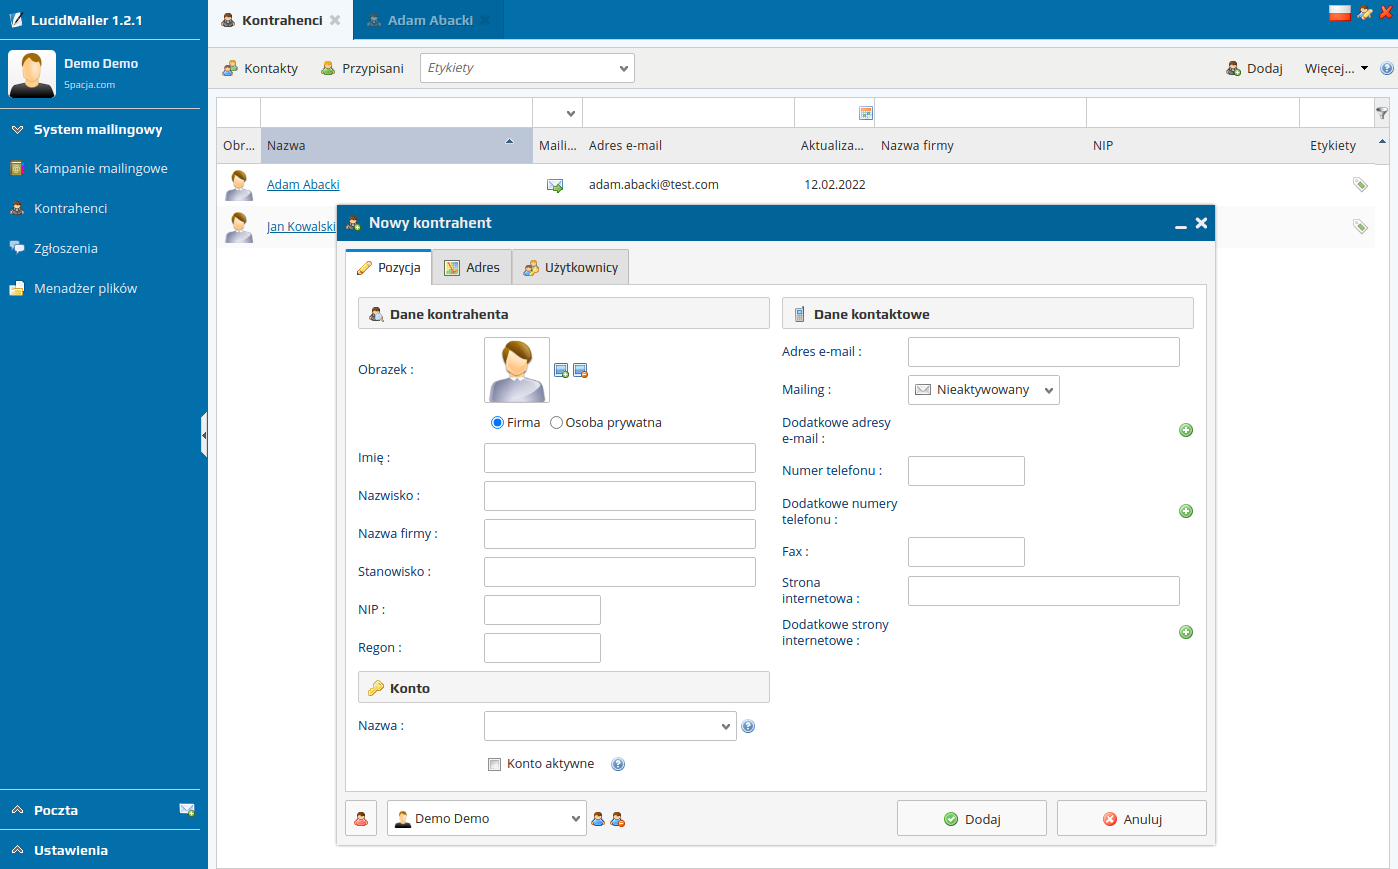The width and height of the screenshot is (1398, 869).
Task: Click the Strona internetowa input field
Action: 1044,591
